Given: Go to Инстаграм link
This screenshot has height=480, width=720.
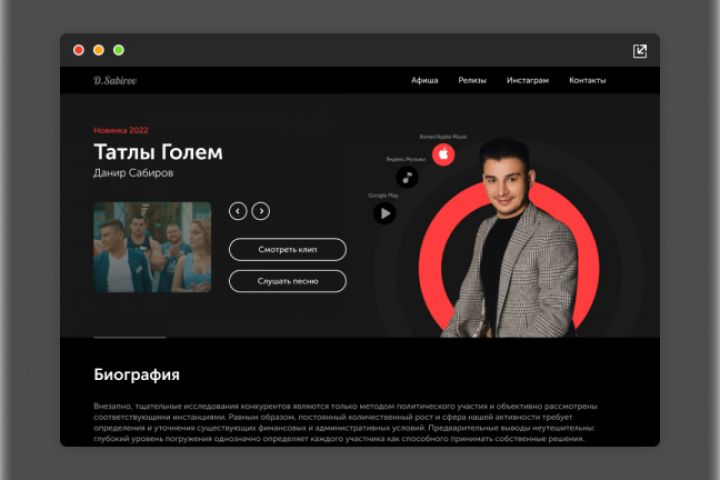Looking at the screenshot, I should (528, 80).
